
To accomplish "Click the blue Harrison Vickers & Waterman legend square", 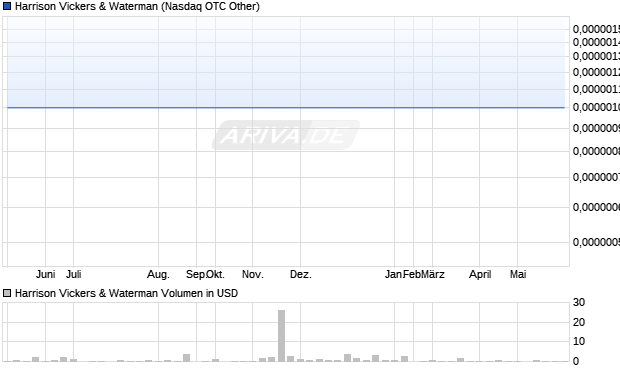I will coord(7,6).
